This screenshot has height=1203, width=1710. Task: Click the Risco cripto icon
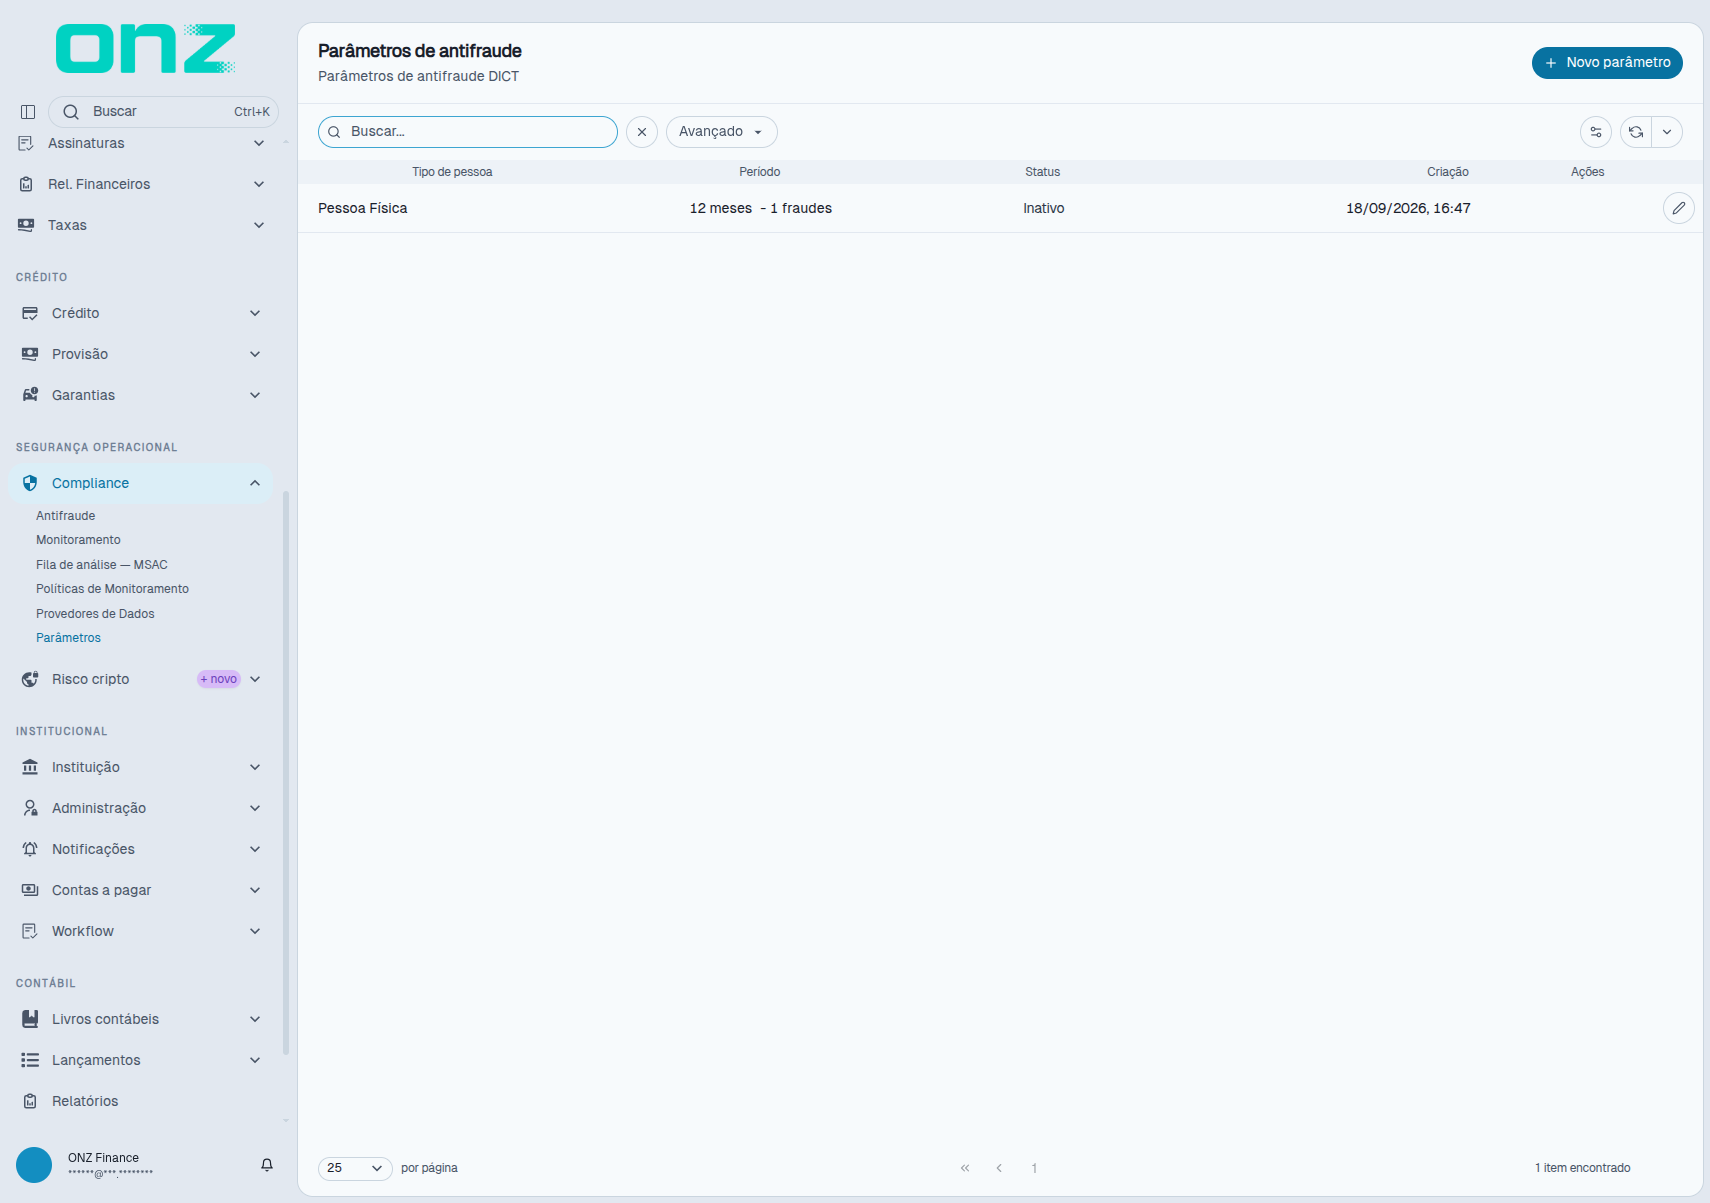[x=30, y=679]
